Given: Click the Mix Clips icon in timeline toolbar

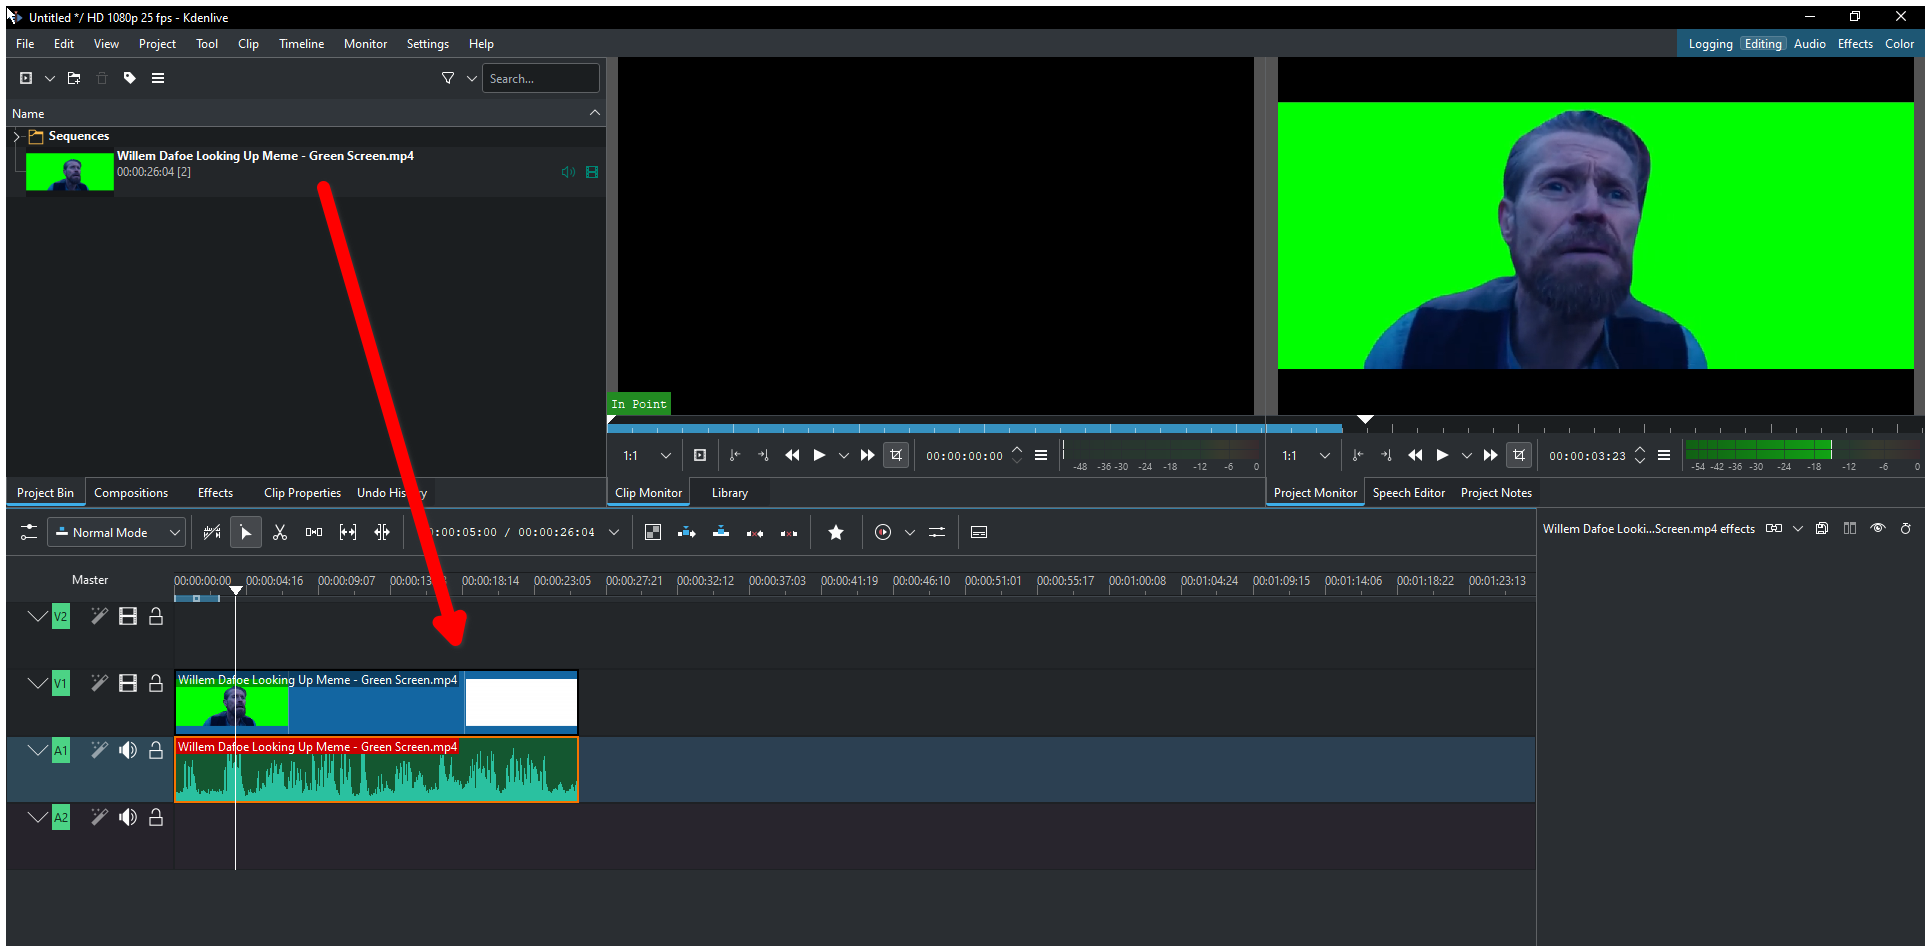Looking at the screenshot, I should coord(313,532).
